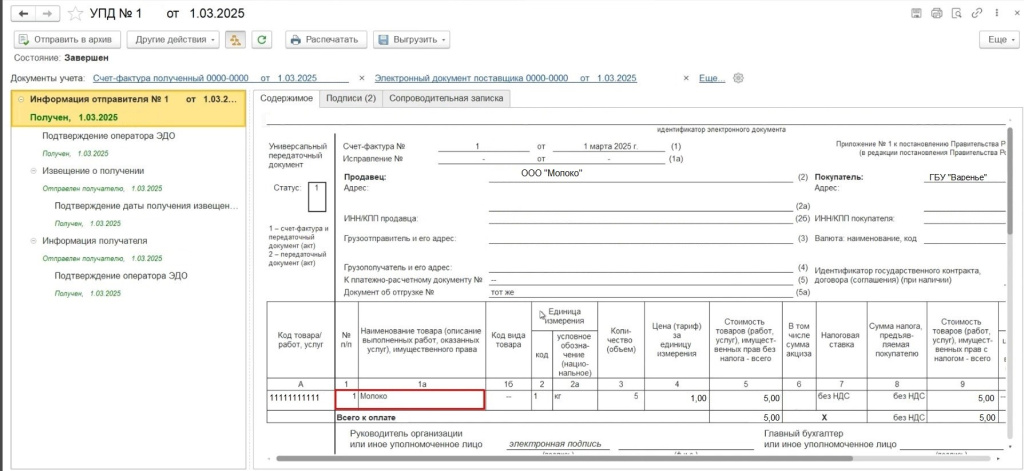The height and width of the screenshot is (471, 1024).
Task: Click the save diskette icon at top right
Action: click(x=916, y=13)
